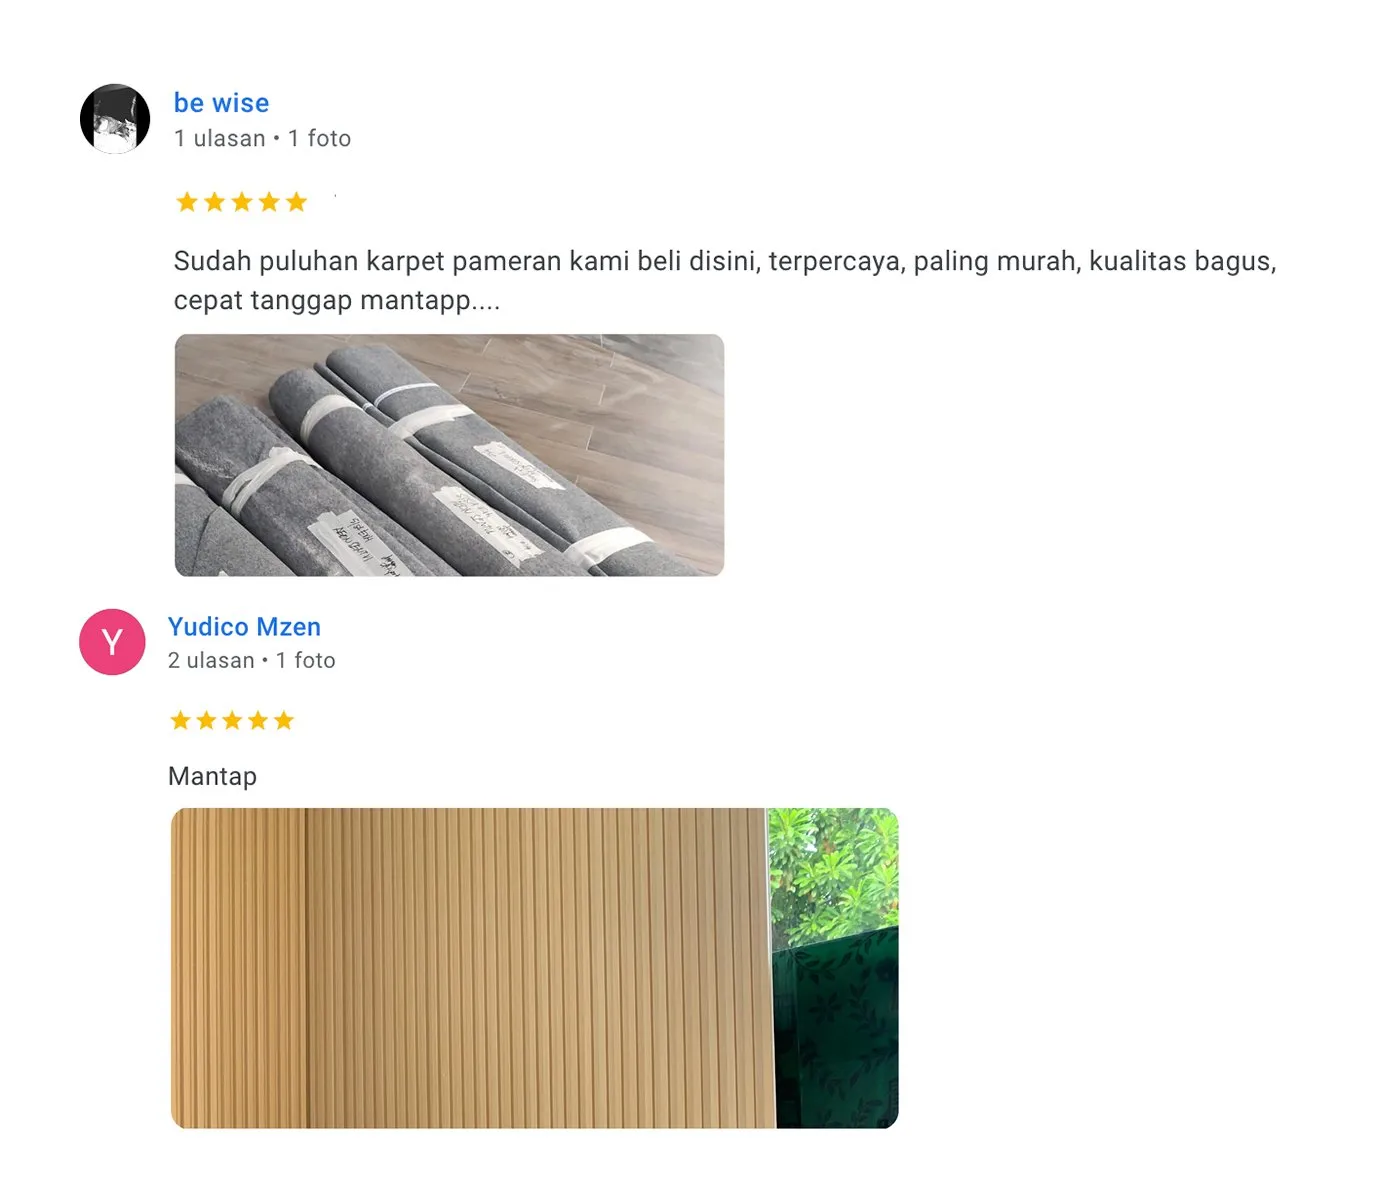
Task: Click fourth star of Yudico Mzen rating
Action: [x=258, y=720]
